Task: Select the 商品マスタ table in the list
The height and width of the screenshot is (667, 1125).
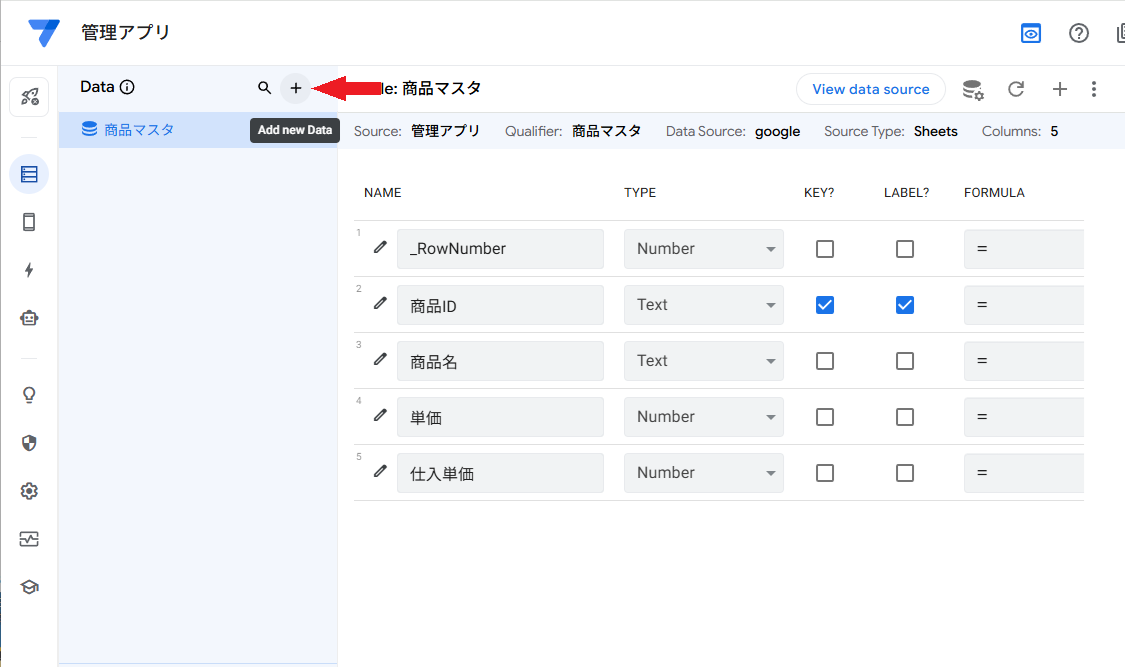Action: tap(140, 129)
